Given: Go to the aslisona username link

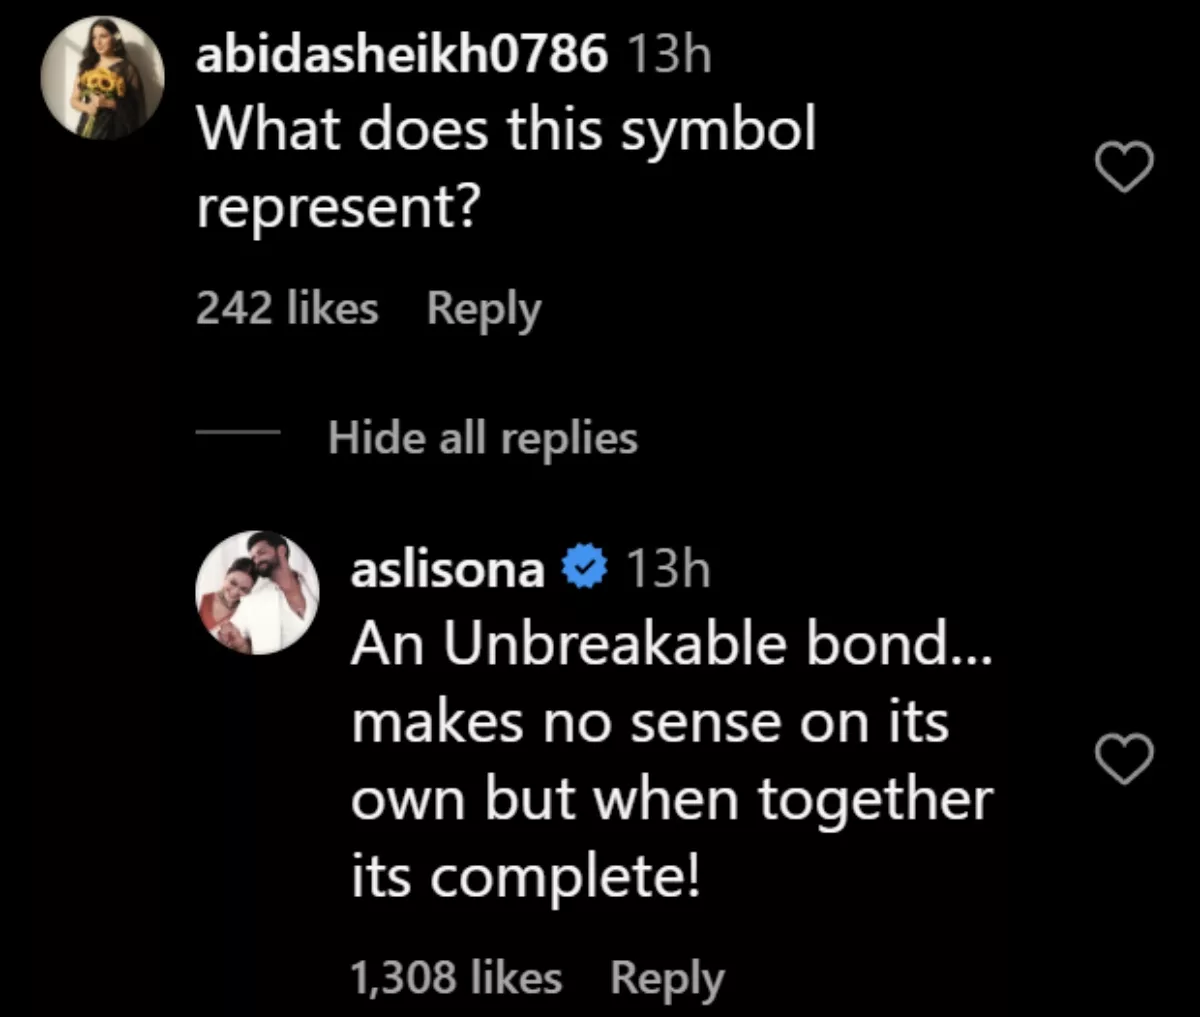Looking at the screenshot, I should [x=447, y=570].
